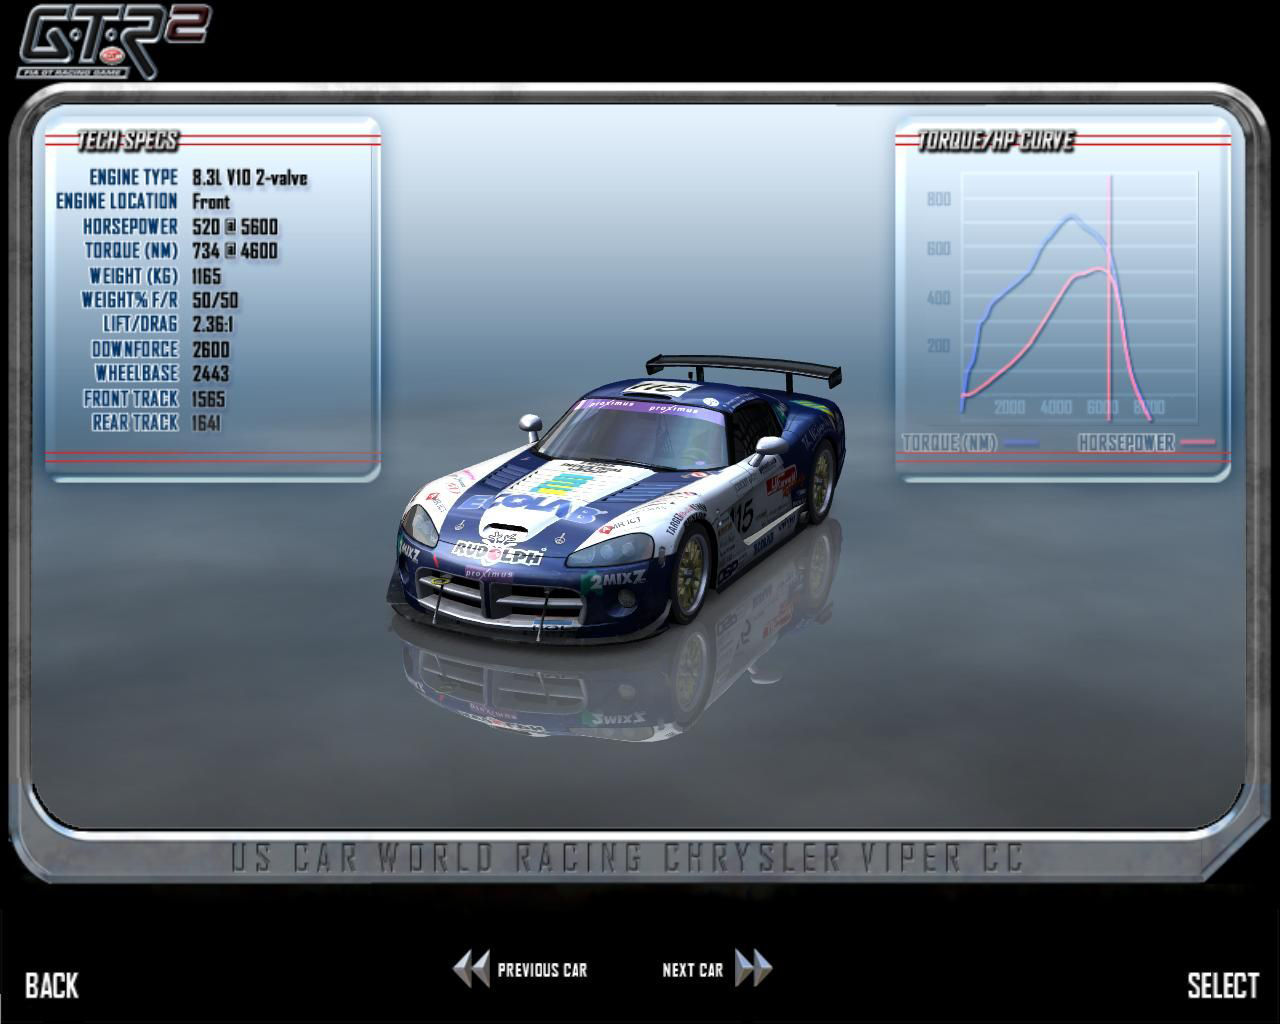Click the WEIGHT% F/R label
Viewport: 1280px width, 1024px height.
point(130,300)
